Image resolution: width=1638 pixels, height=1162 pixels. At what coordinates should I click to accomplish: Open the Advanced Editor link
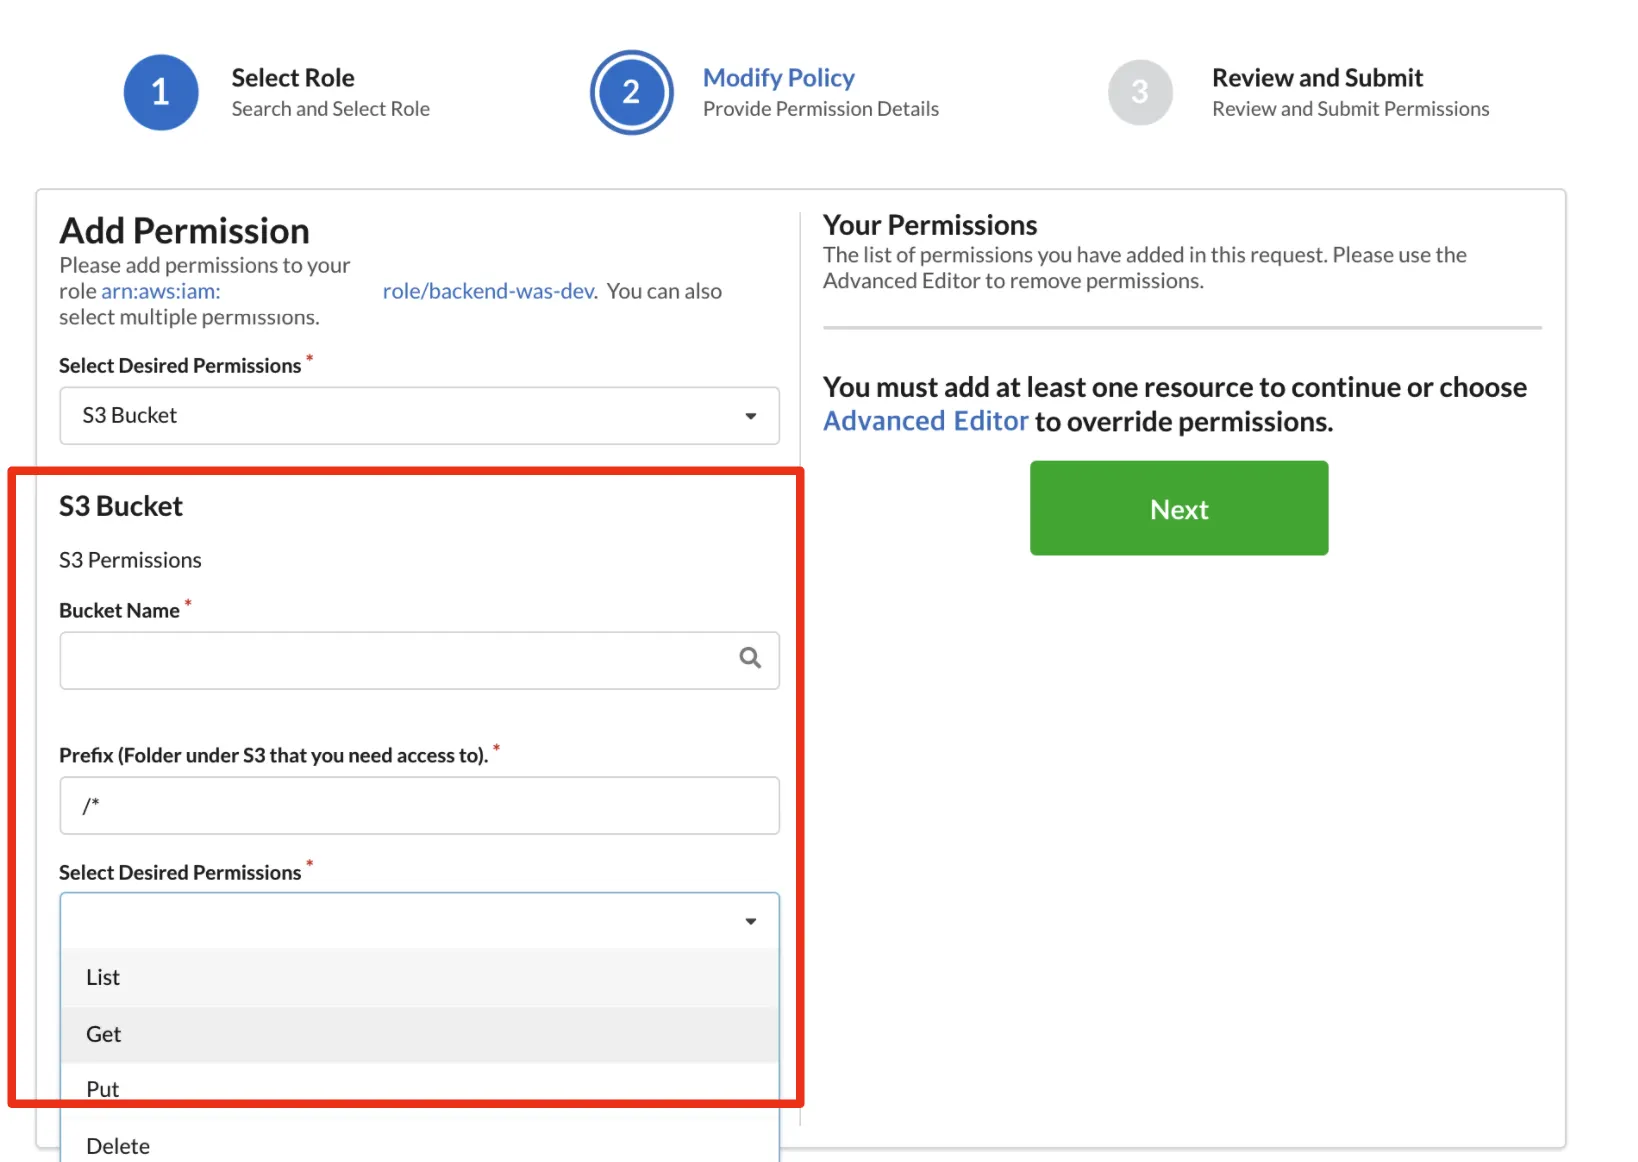pos(925,421)
